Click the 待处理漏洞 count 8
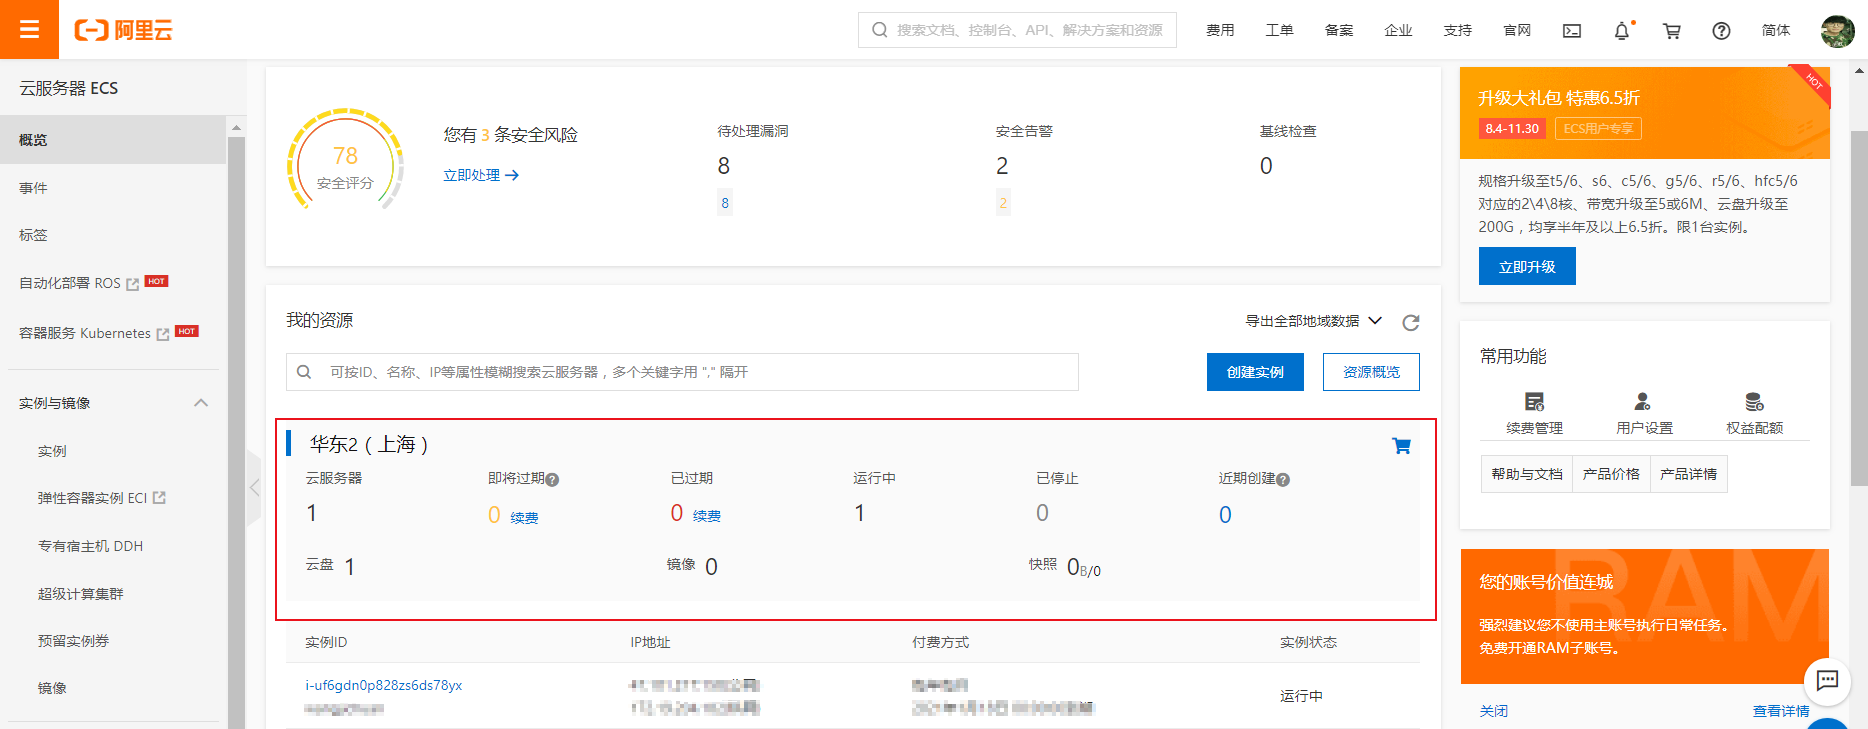The height and width of the screenshot is (729, 1868). tap(724, 166)
